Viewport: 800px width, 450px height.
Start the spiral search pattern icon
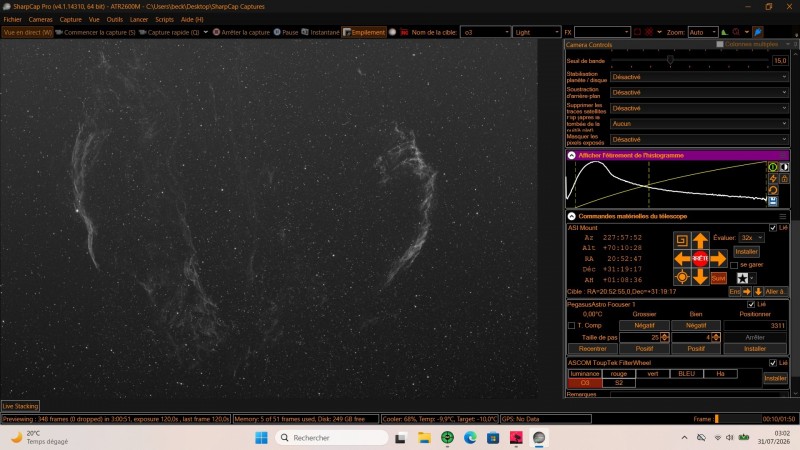682,240
